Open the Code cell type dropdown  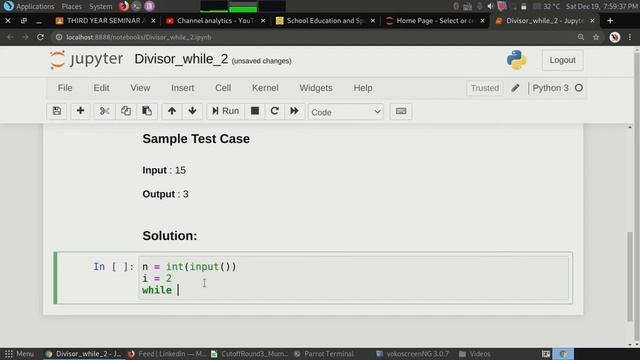click(346, 112)
